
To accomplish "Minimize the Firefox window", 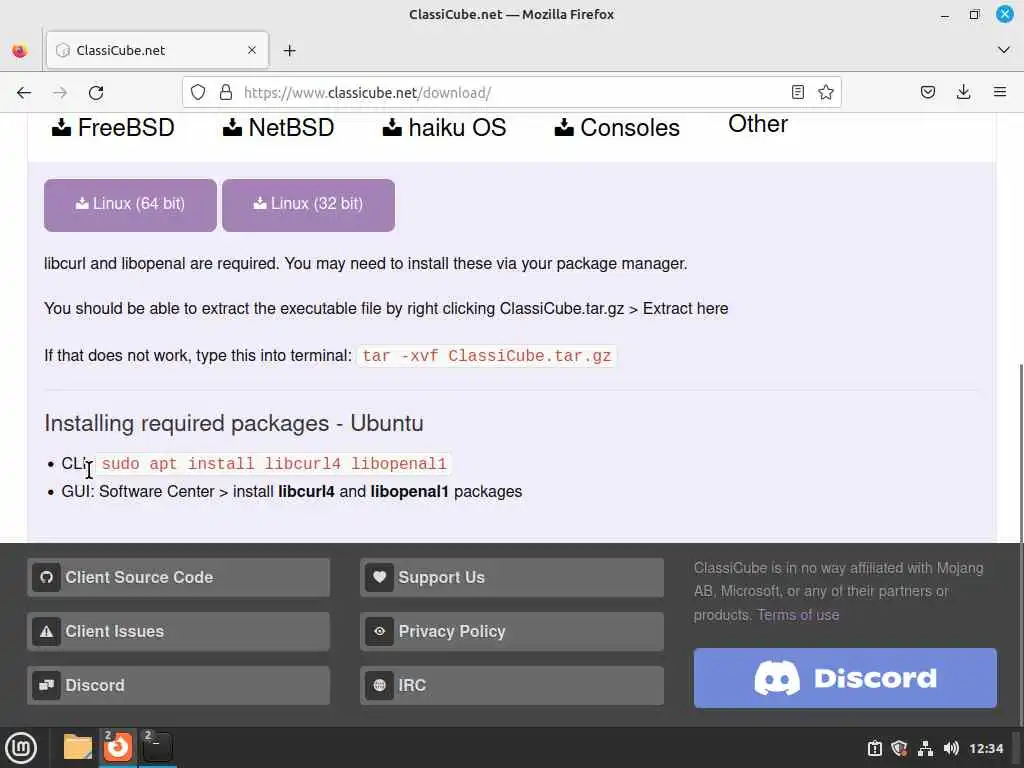I will pyautogui.click(x=944, y=14).
